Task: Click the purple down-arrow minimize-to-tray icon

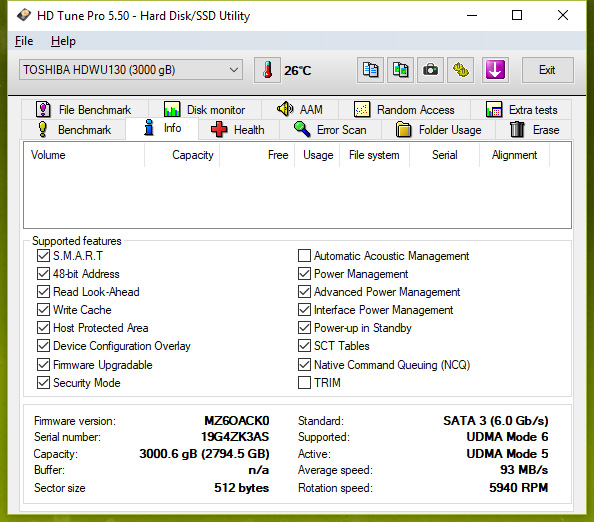Action: tap(495, 70)
